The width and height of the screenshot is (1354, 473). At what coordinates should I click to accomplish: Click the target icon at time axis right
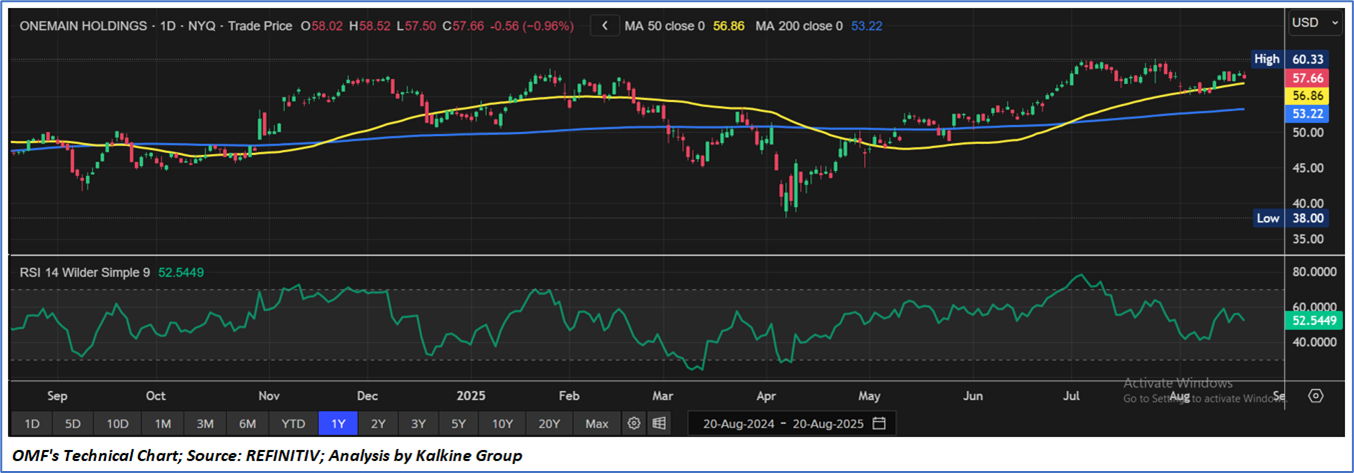click(1316, 396)
